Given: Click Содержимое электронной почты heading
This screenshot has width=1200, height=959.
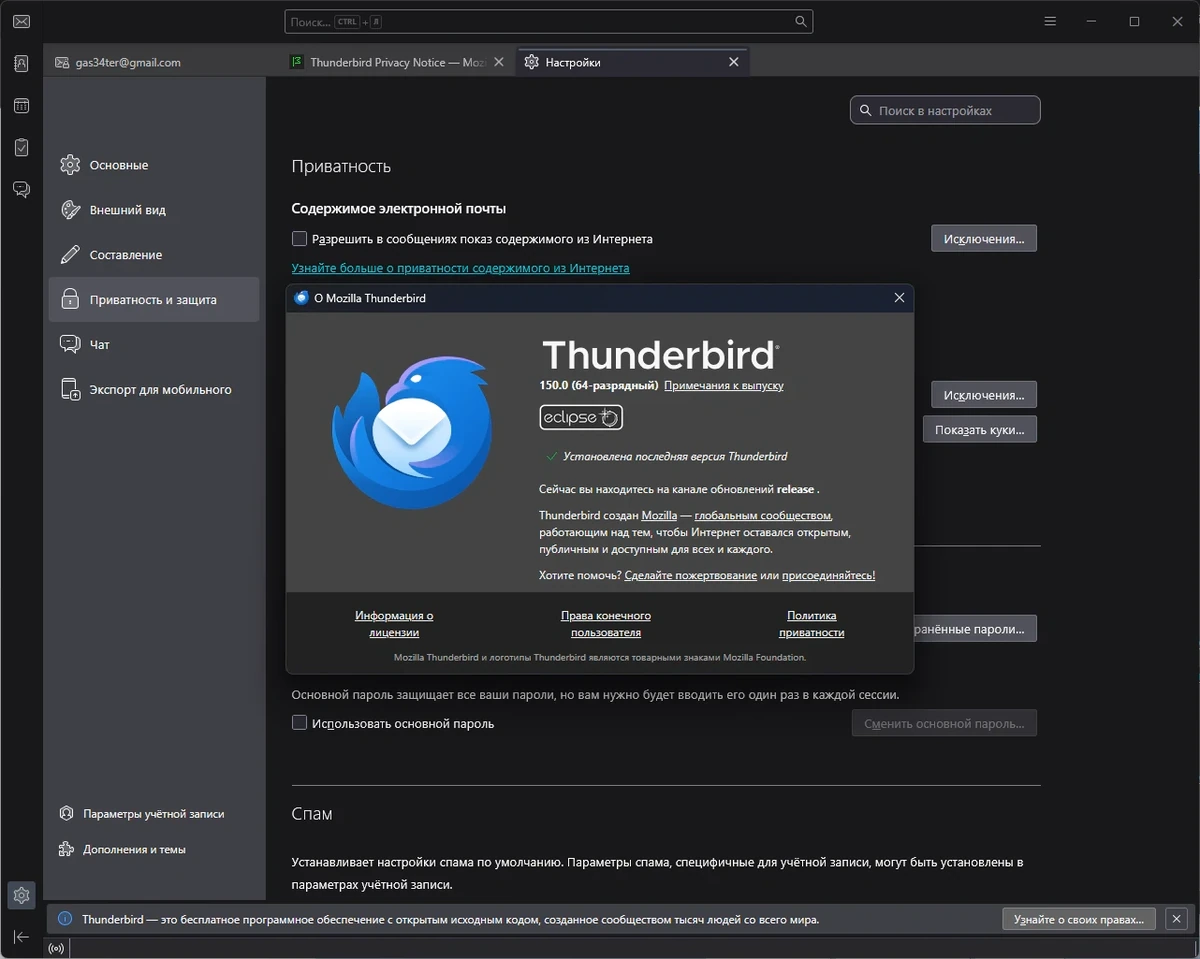Looking at the screenshot, I should 399,209.
